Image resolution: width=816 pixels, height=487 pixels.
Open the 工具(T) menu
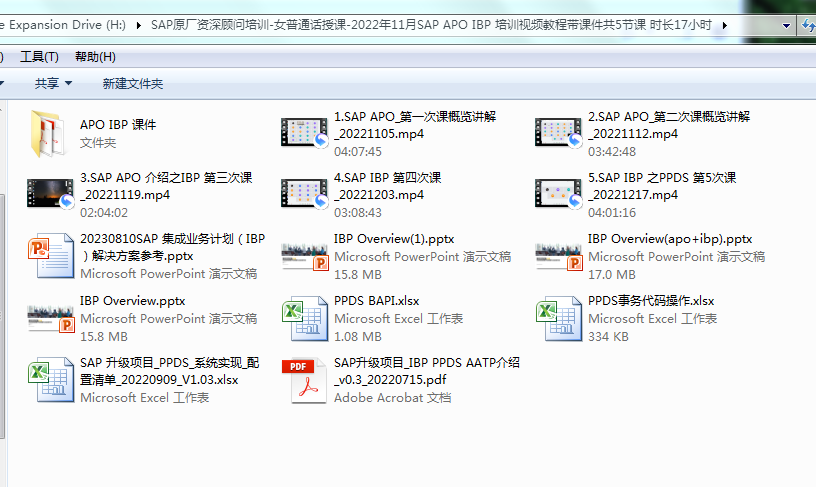click(x=39, y=57)
